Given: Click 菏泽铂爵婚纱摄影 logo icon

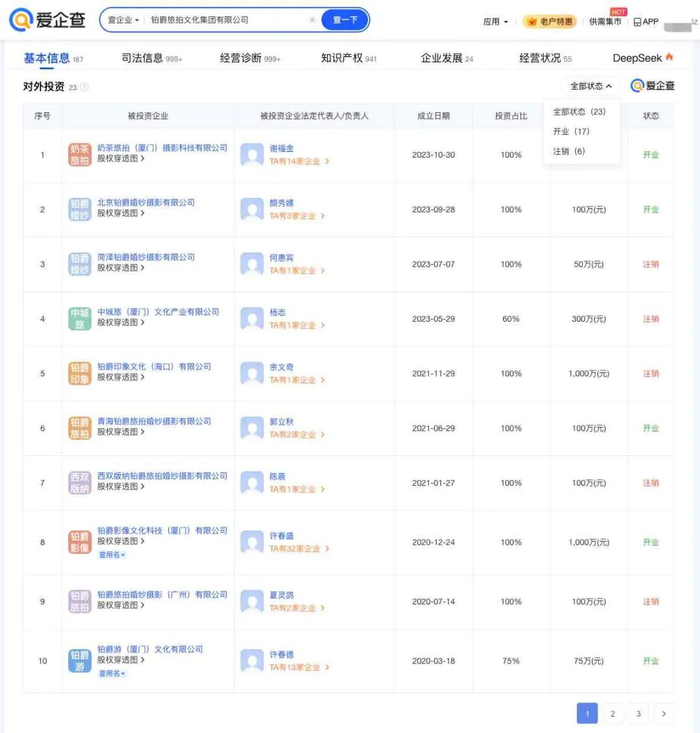Looking at the screenshot, I should click(79, 264).
